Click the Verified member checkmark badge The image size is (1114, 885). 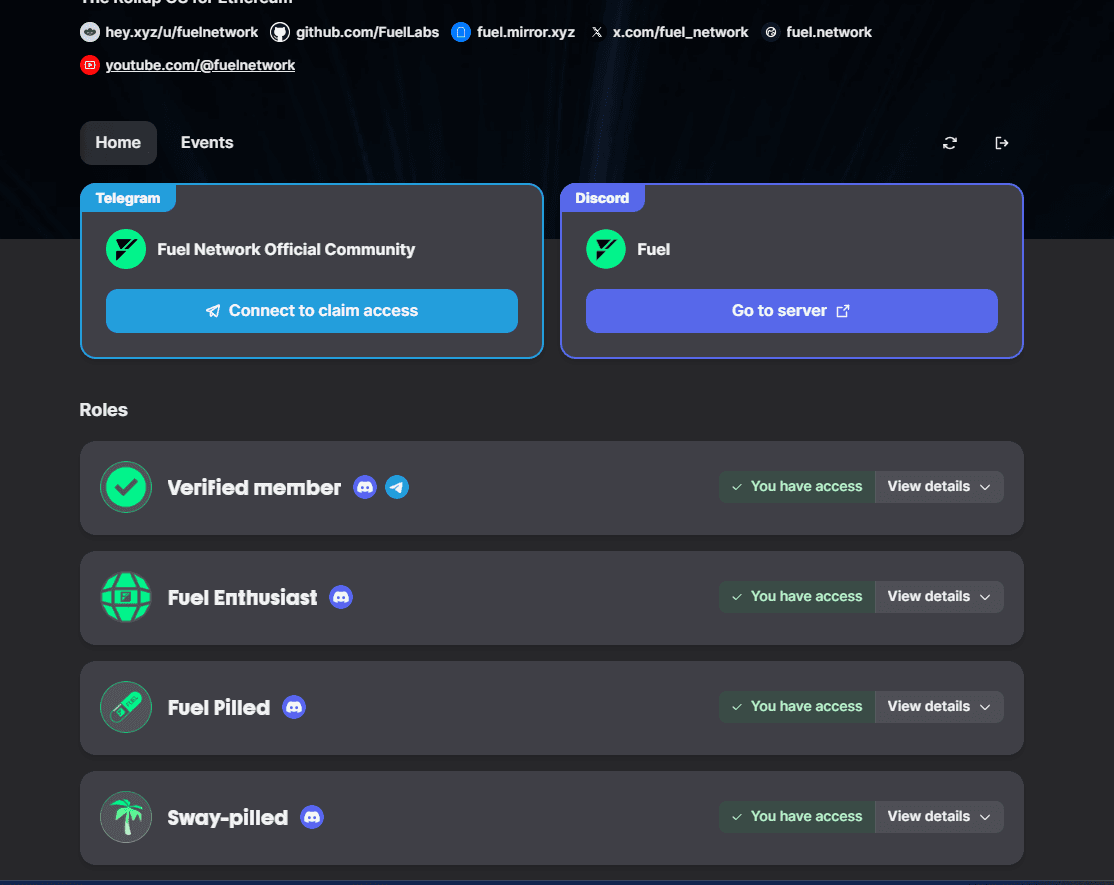(x=126, y=487)
